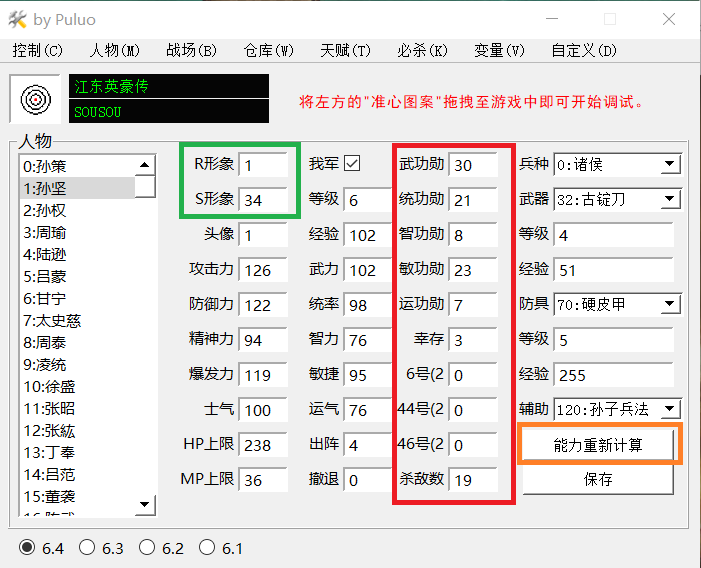Click the 攻击力 field showing 126
701x568 pixels.
click(263, 270)
